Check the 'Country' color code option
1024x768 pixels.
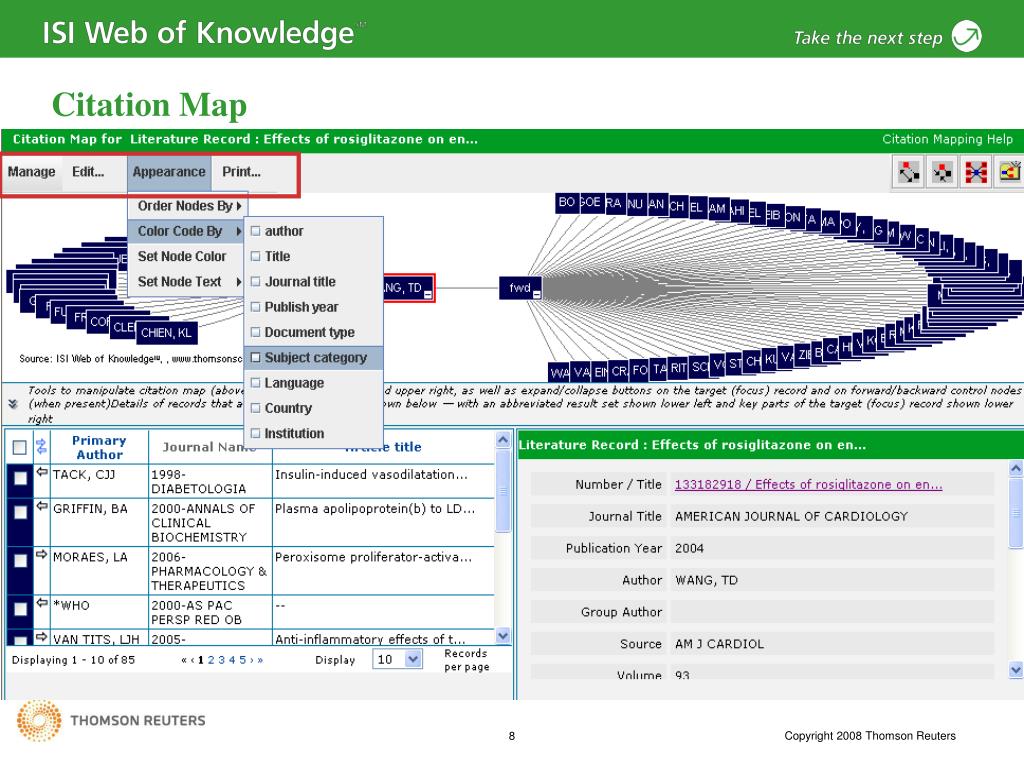coord(255,408)
